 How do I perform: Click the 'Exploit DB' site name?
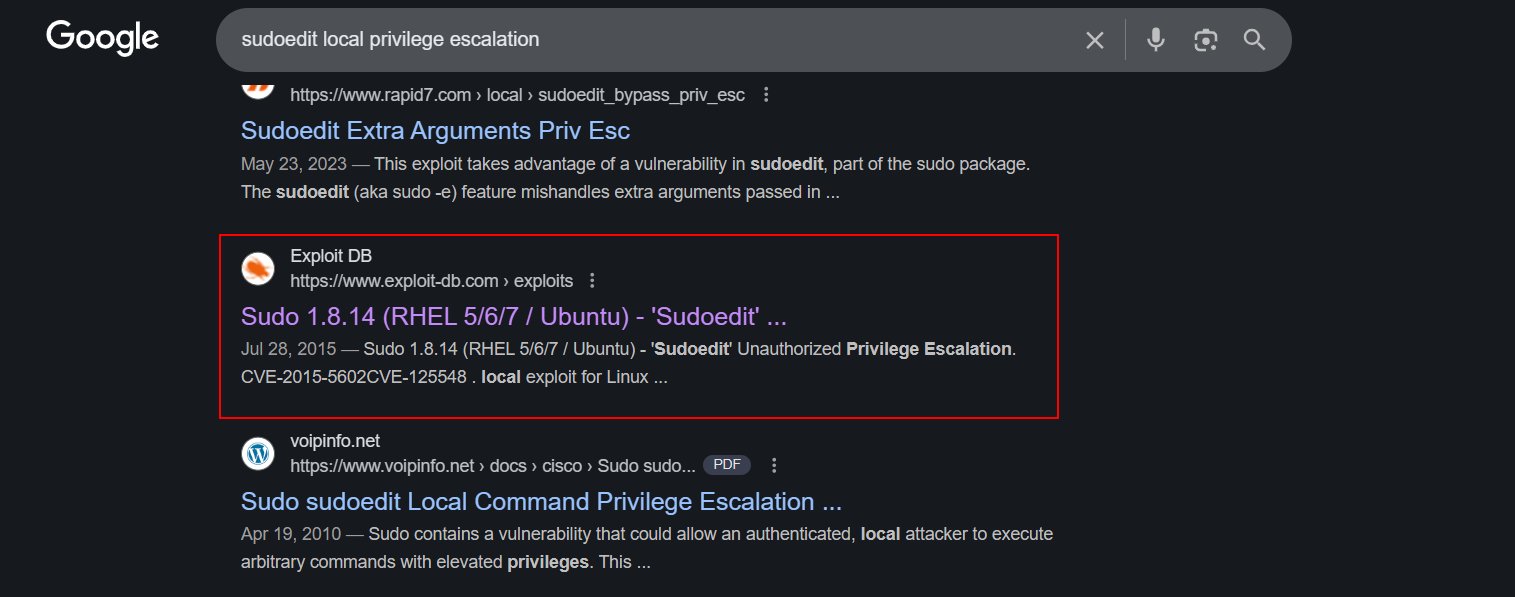click(331, 257)
